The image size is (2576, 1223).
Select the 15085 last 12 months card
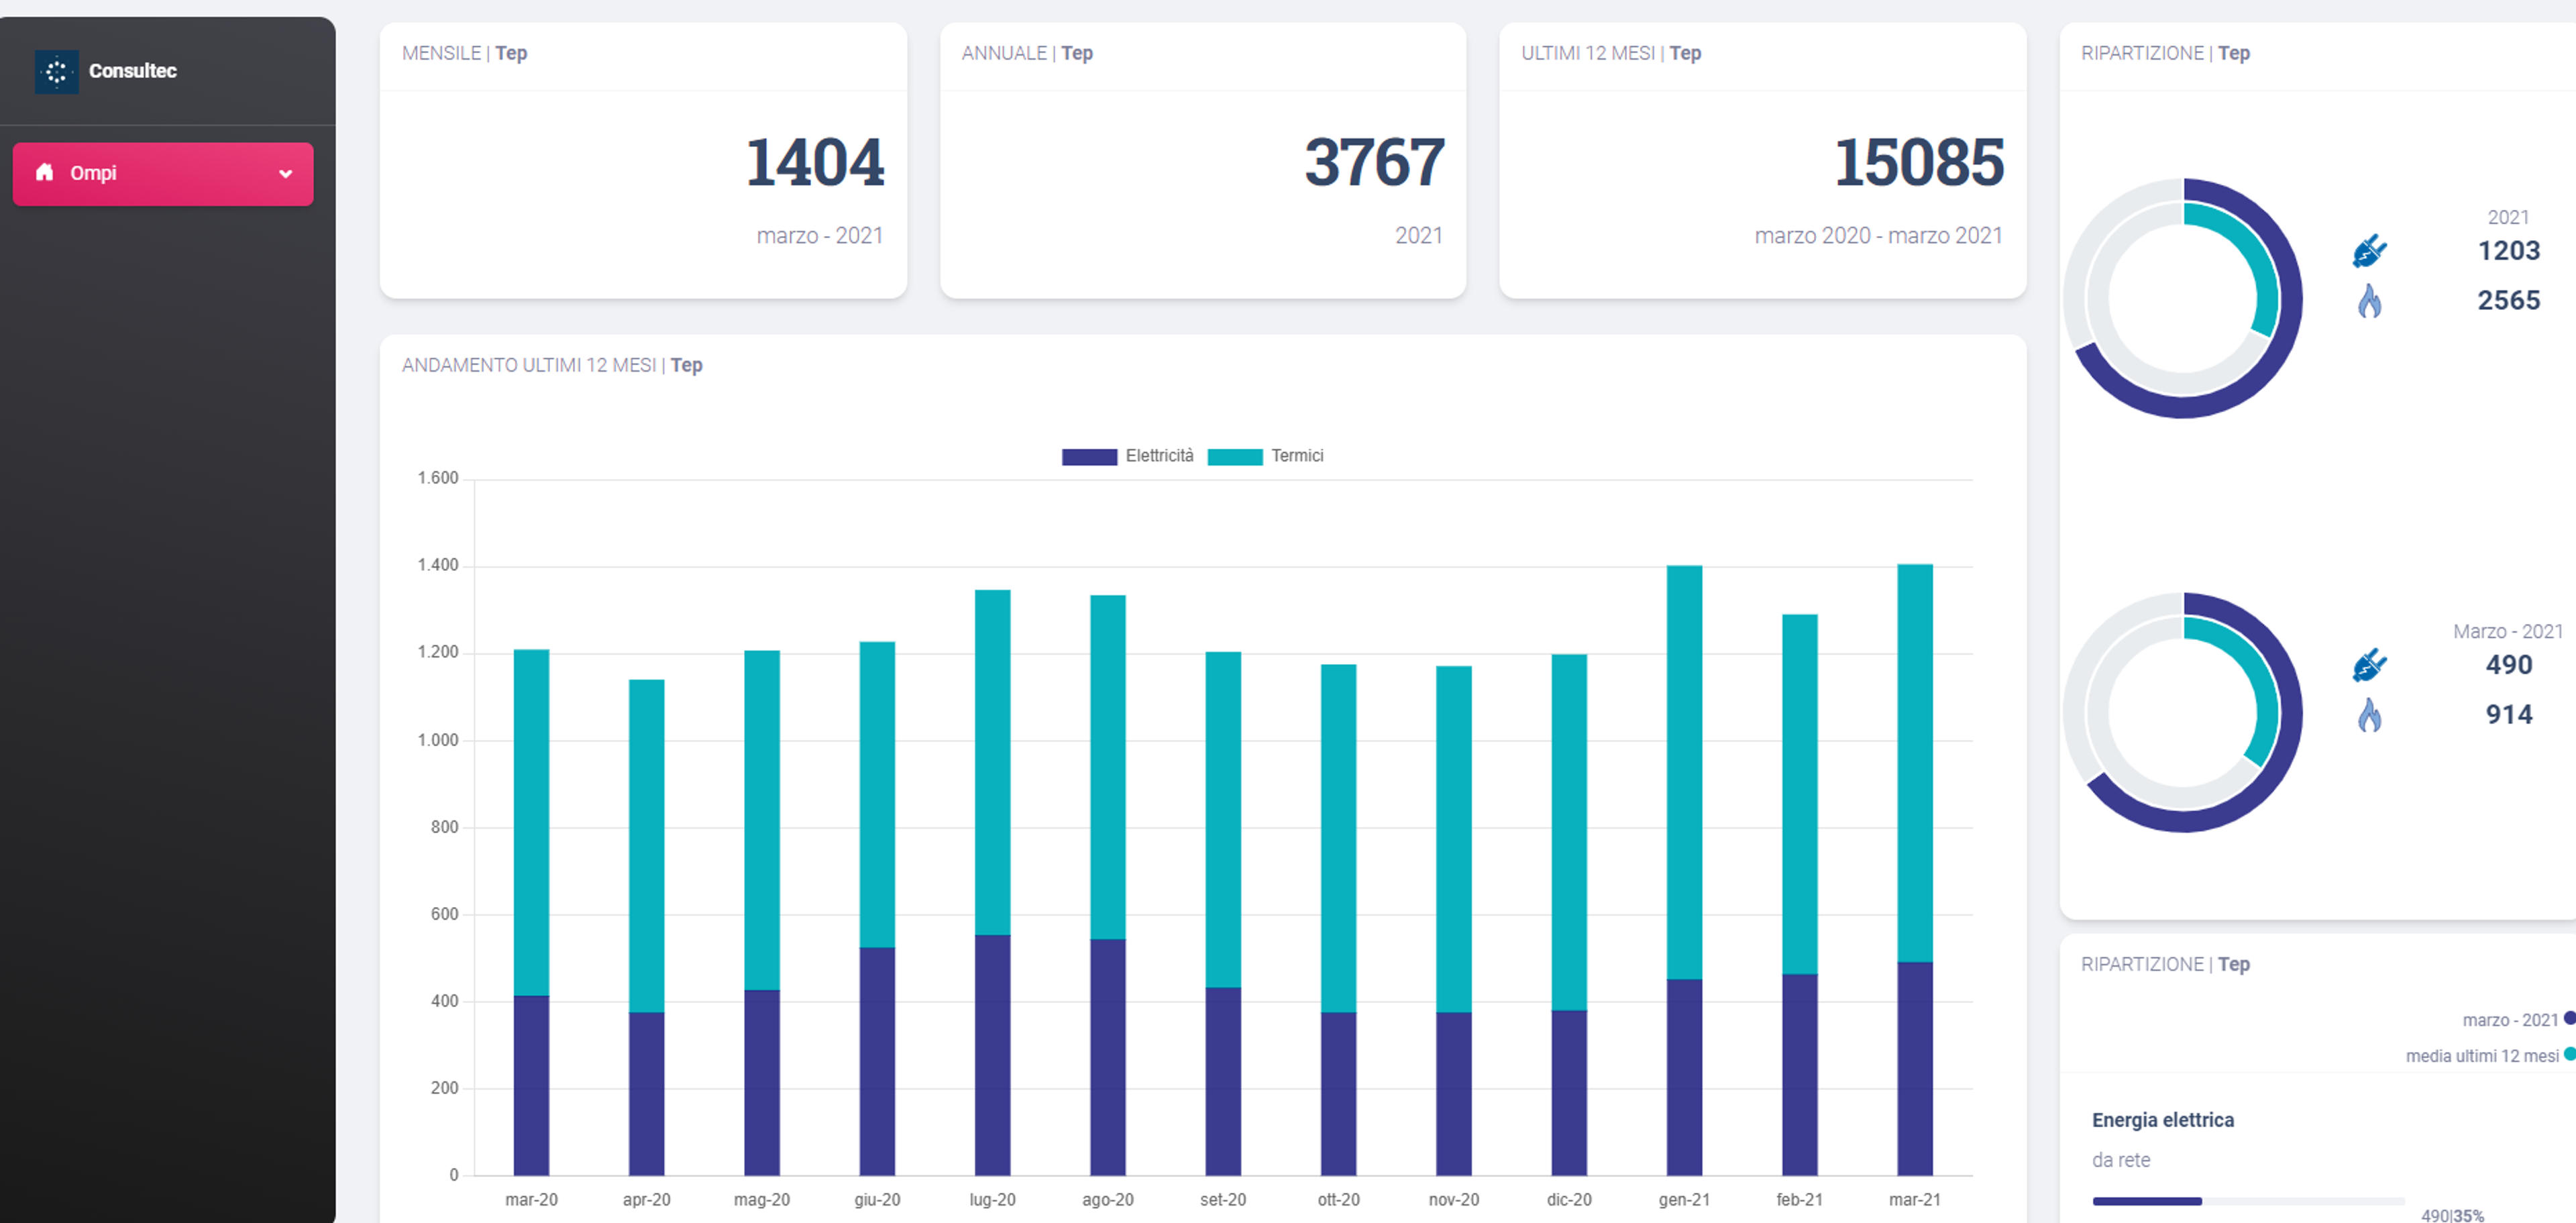(1762, 161)
